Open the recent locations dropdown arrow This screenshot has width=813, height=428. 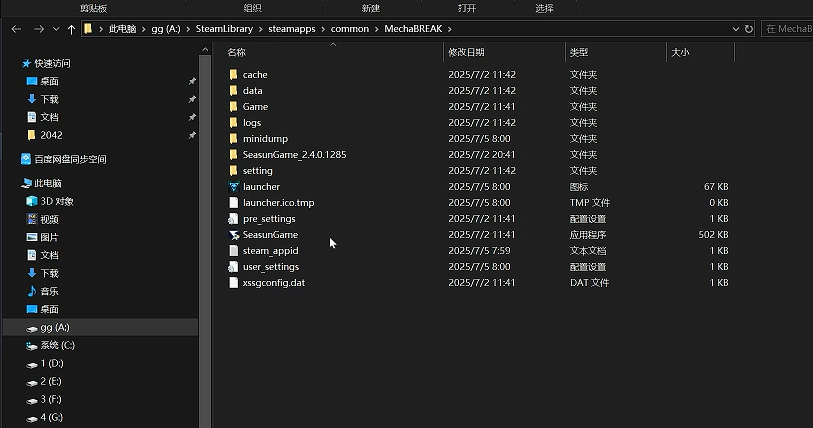54,29
